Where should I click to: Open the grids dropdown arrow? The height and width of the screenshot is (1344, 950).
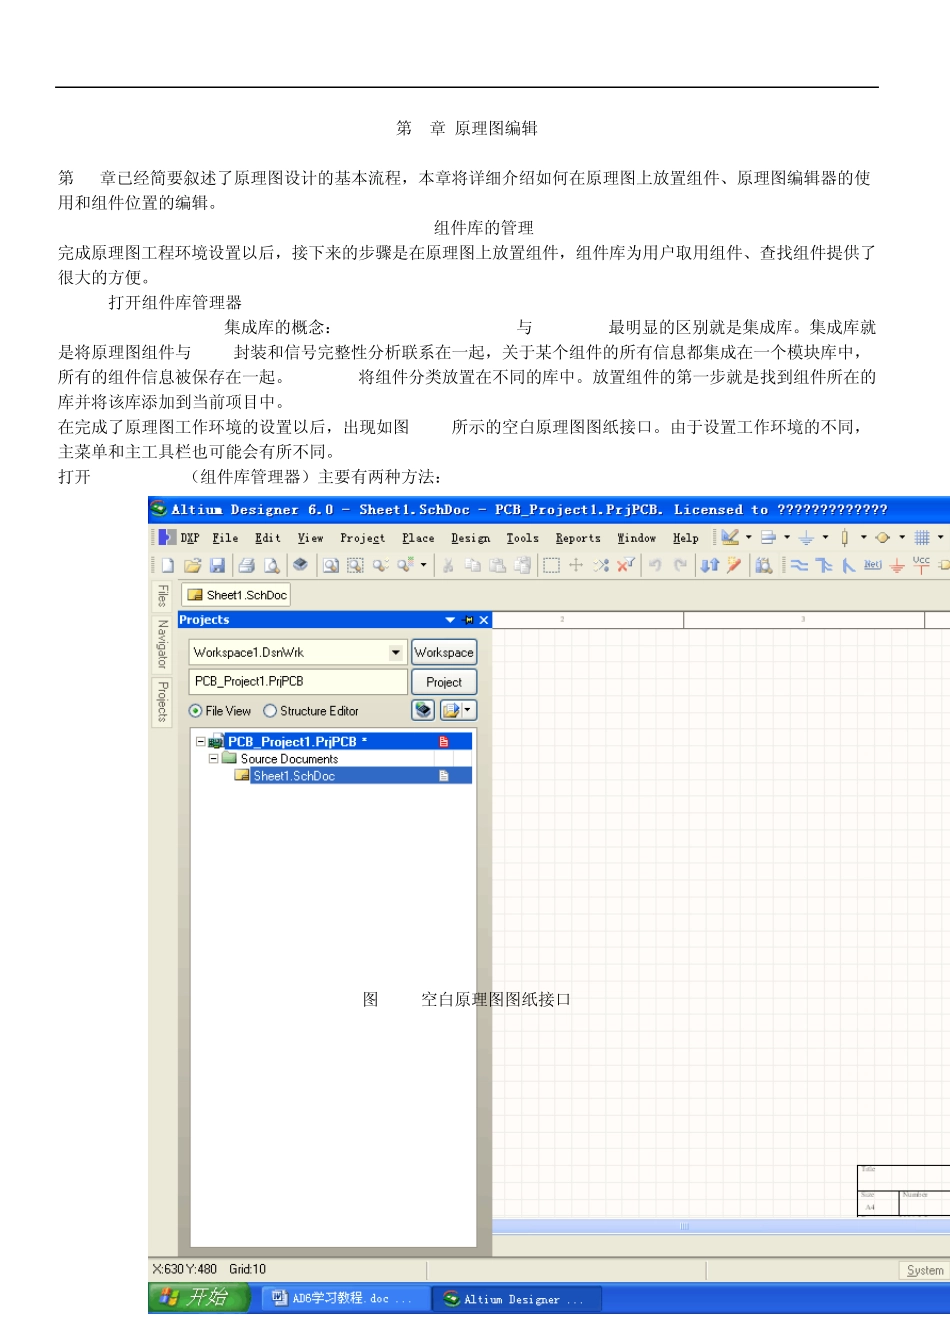pyautogui.click(x=940, y=538)
